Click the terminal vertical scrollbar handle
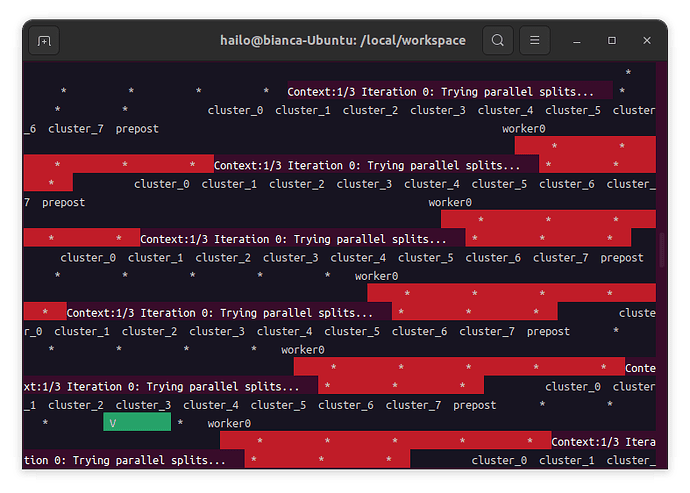Image resolution: width=690 pixels, height=493 pixels. (x=660, y=249)
